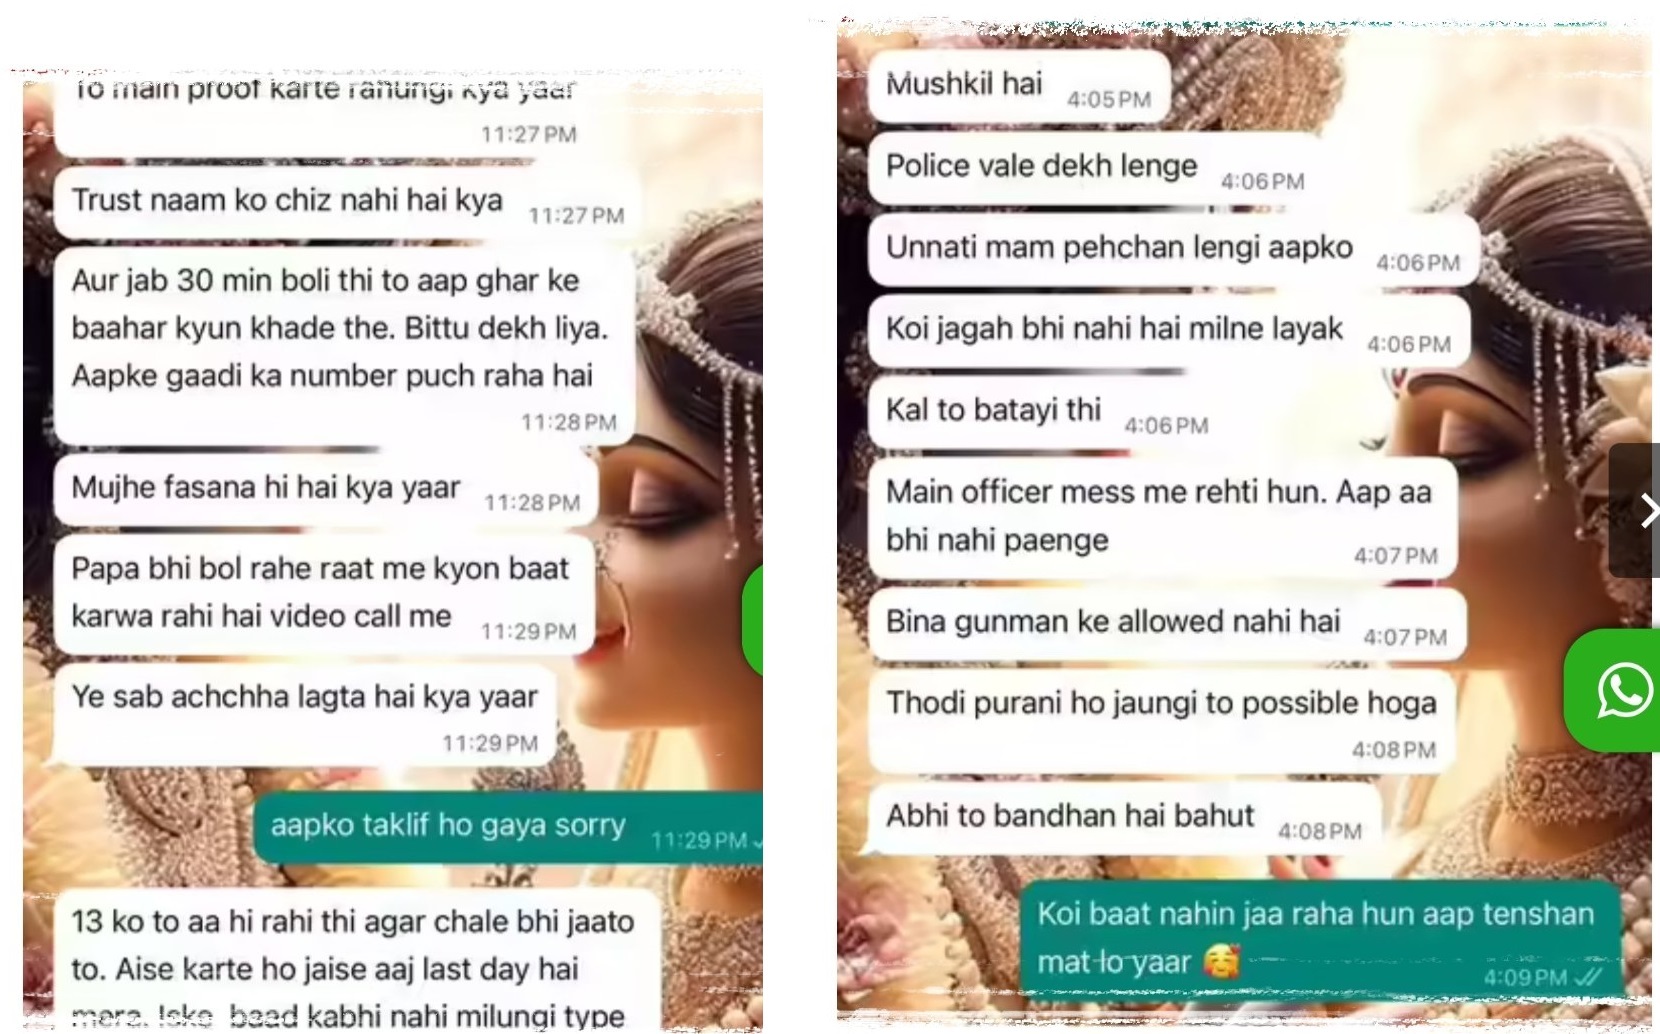This screenshot has height=1034, width=1660.
Task: Select '13 ko to aa hi rahi thi' message
Action: 358,960
